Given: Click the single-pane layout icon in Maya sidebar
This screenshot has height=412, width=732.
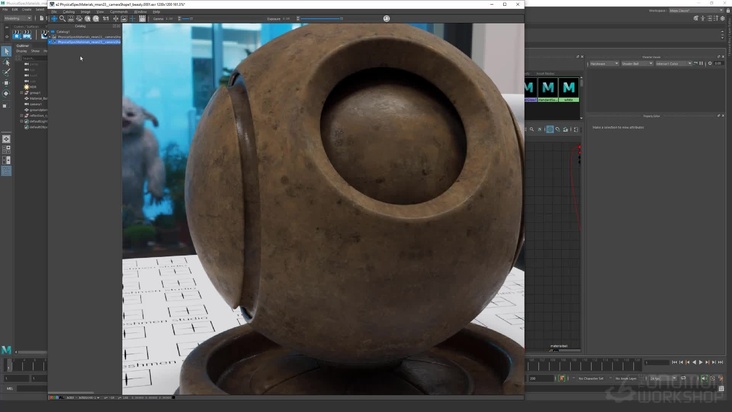Looking at the screenshot, I should [6, 139].
